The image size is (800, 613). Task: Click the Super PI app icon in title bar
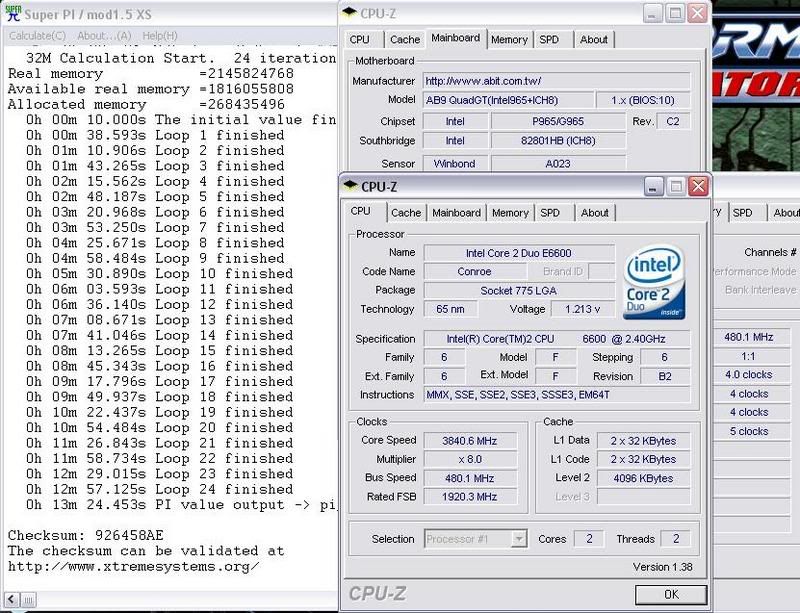coord(13,13)
